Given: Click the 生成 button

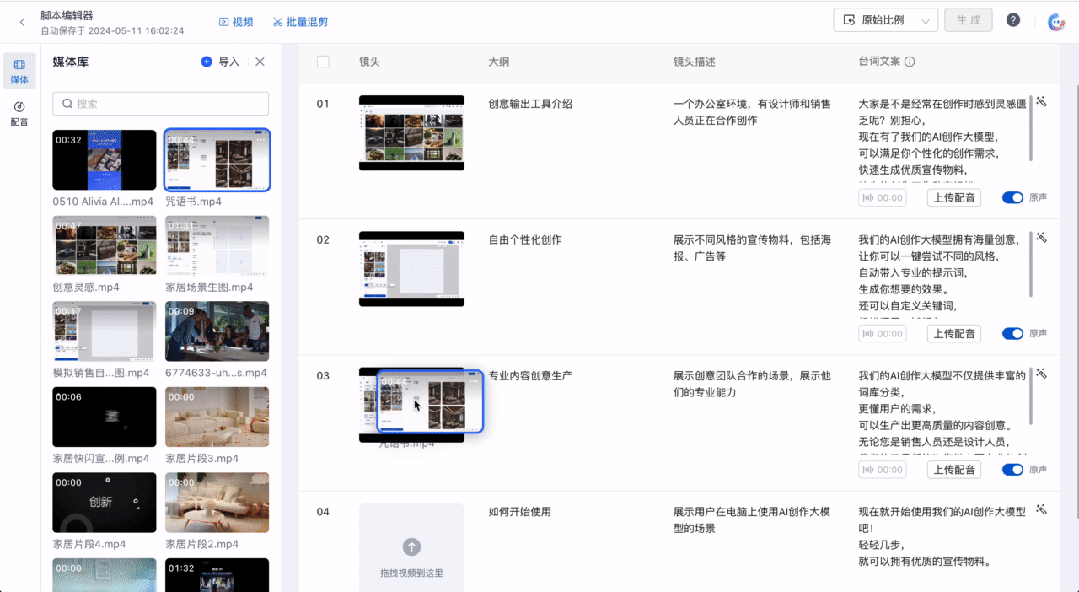Looking at the screenshot, I should coord(968,20).
